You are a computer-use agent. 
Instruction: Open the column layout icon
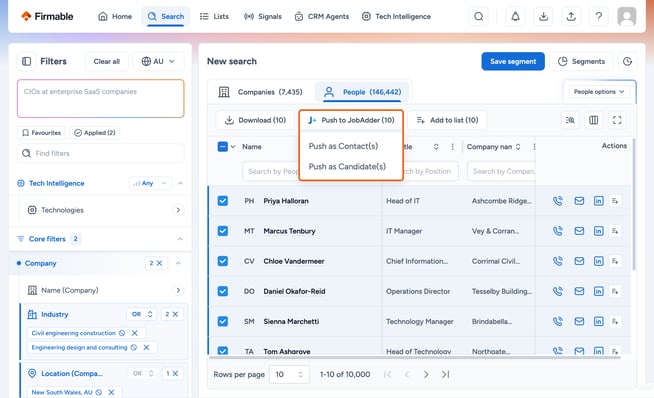coord(594,120)
